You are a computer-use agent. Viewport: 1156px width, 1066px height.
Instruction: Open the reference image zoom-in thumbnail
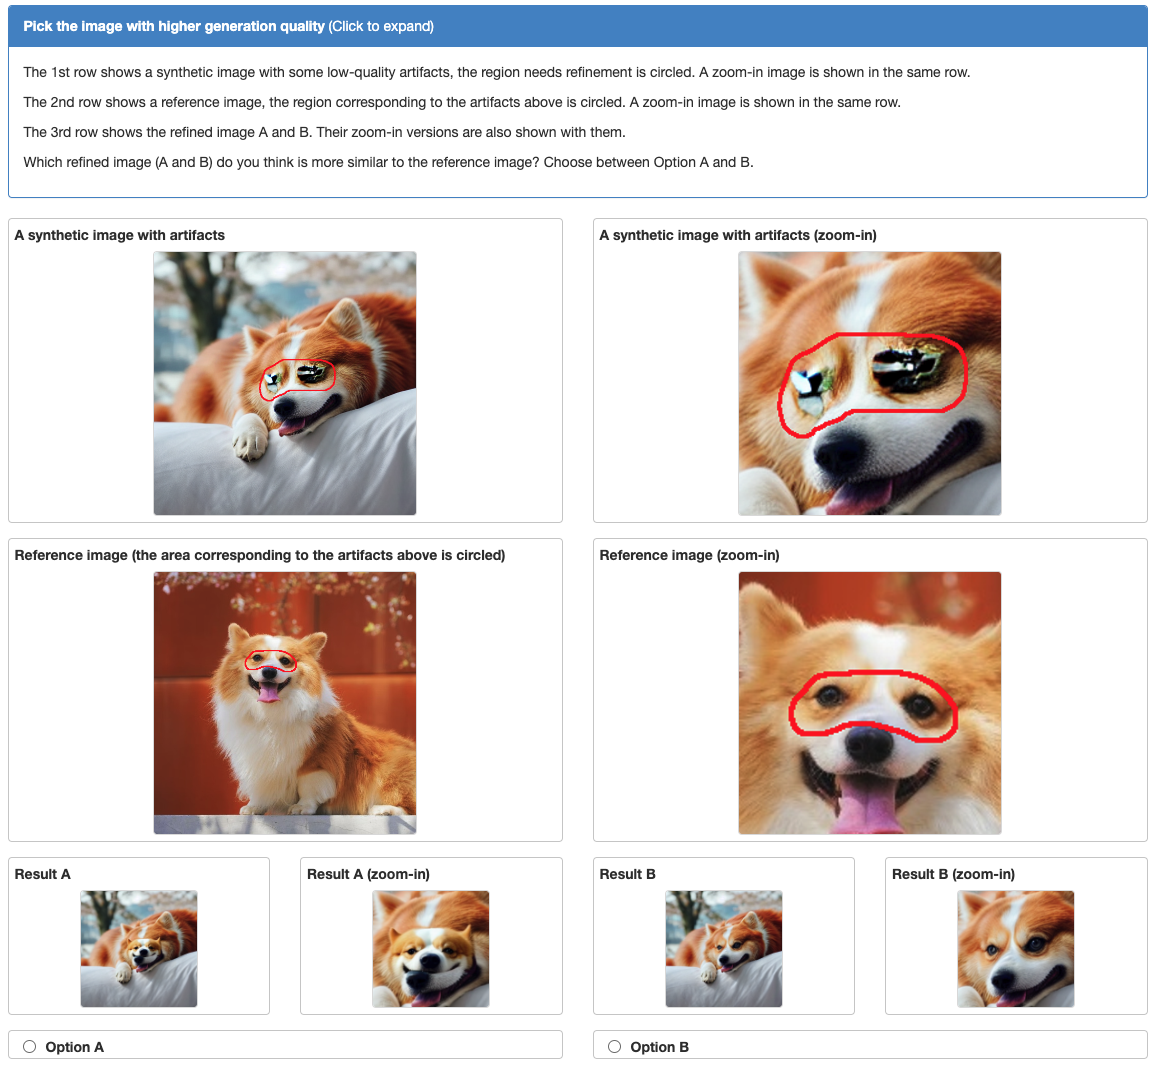(x=869, y=703)
